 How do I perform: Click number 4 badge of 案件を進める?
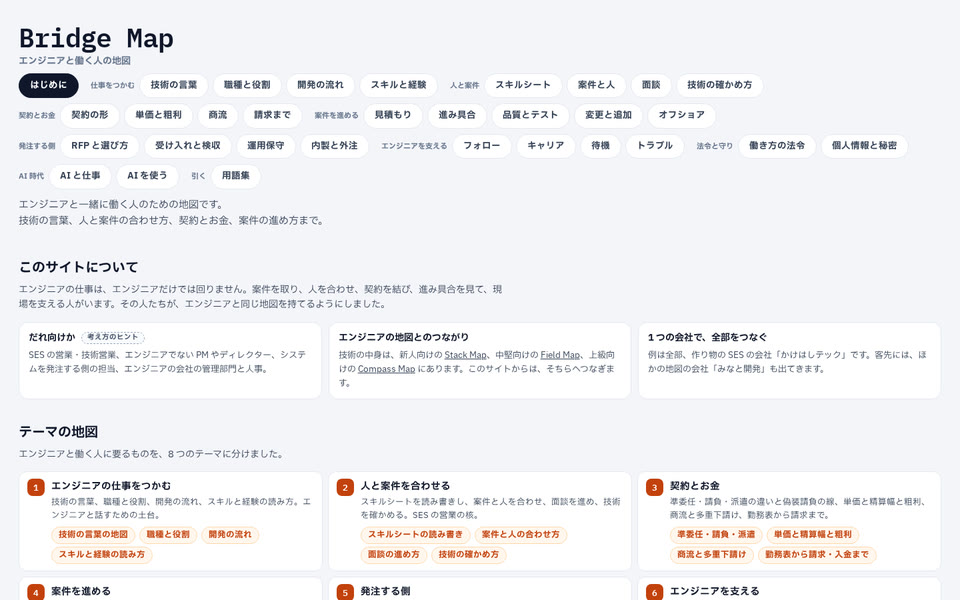(x=36, y=593)
